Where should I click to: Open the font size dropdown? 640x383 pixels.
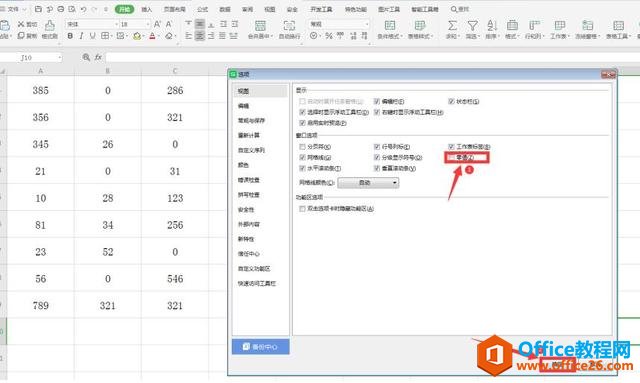tap(147, 24)
